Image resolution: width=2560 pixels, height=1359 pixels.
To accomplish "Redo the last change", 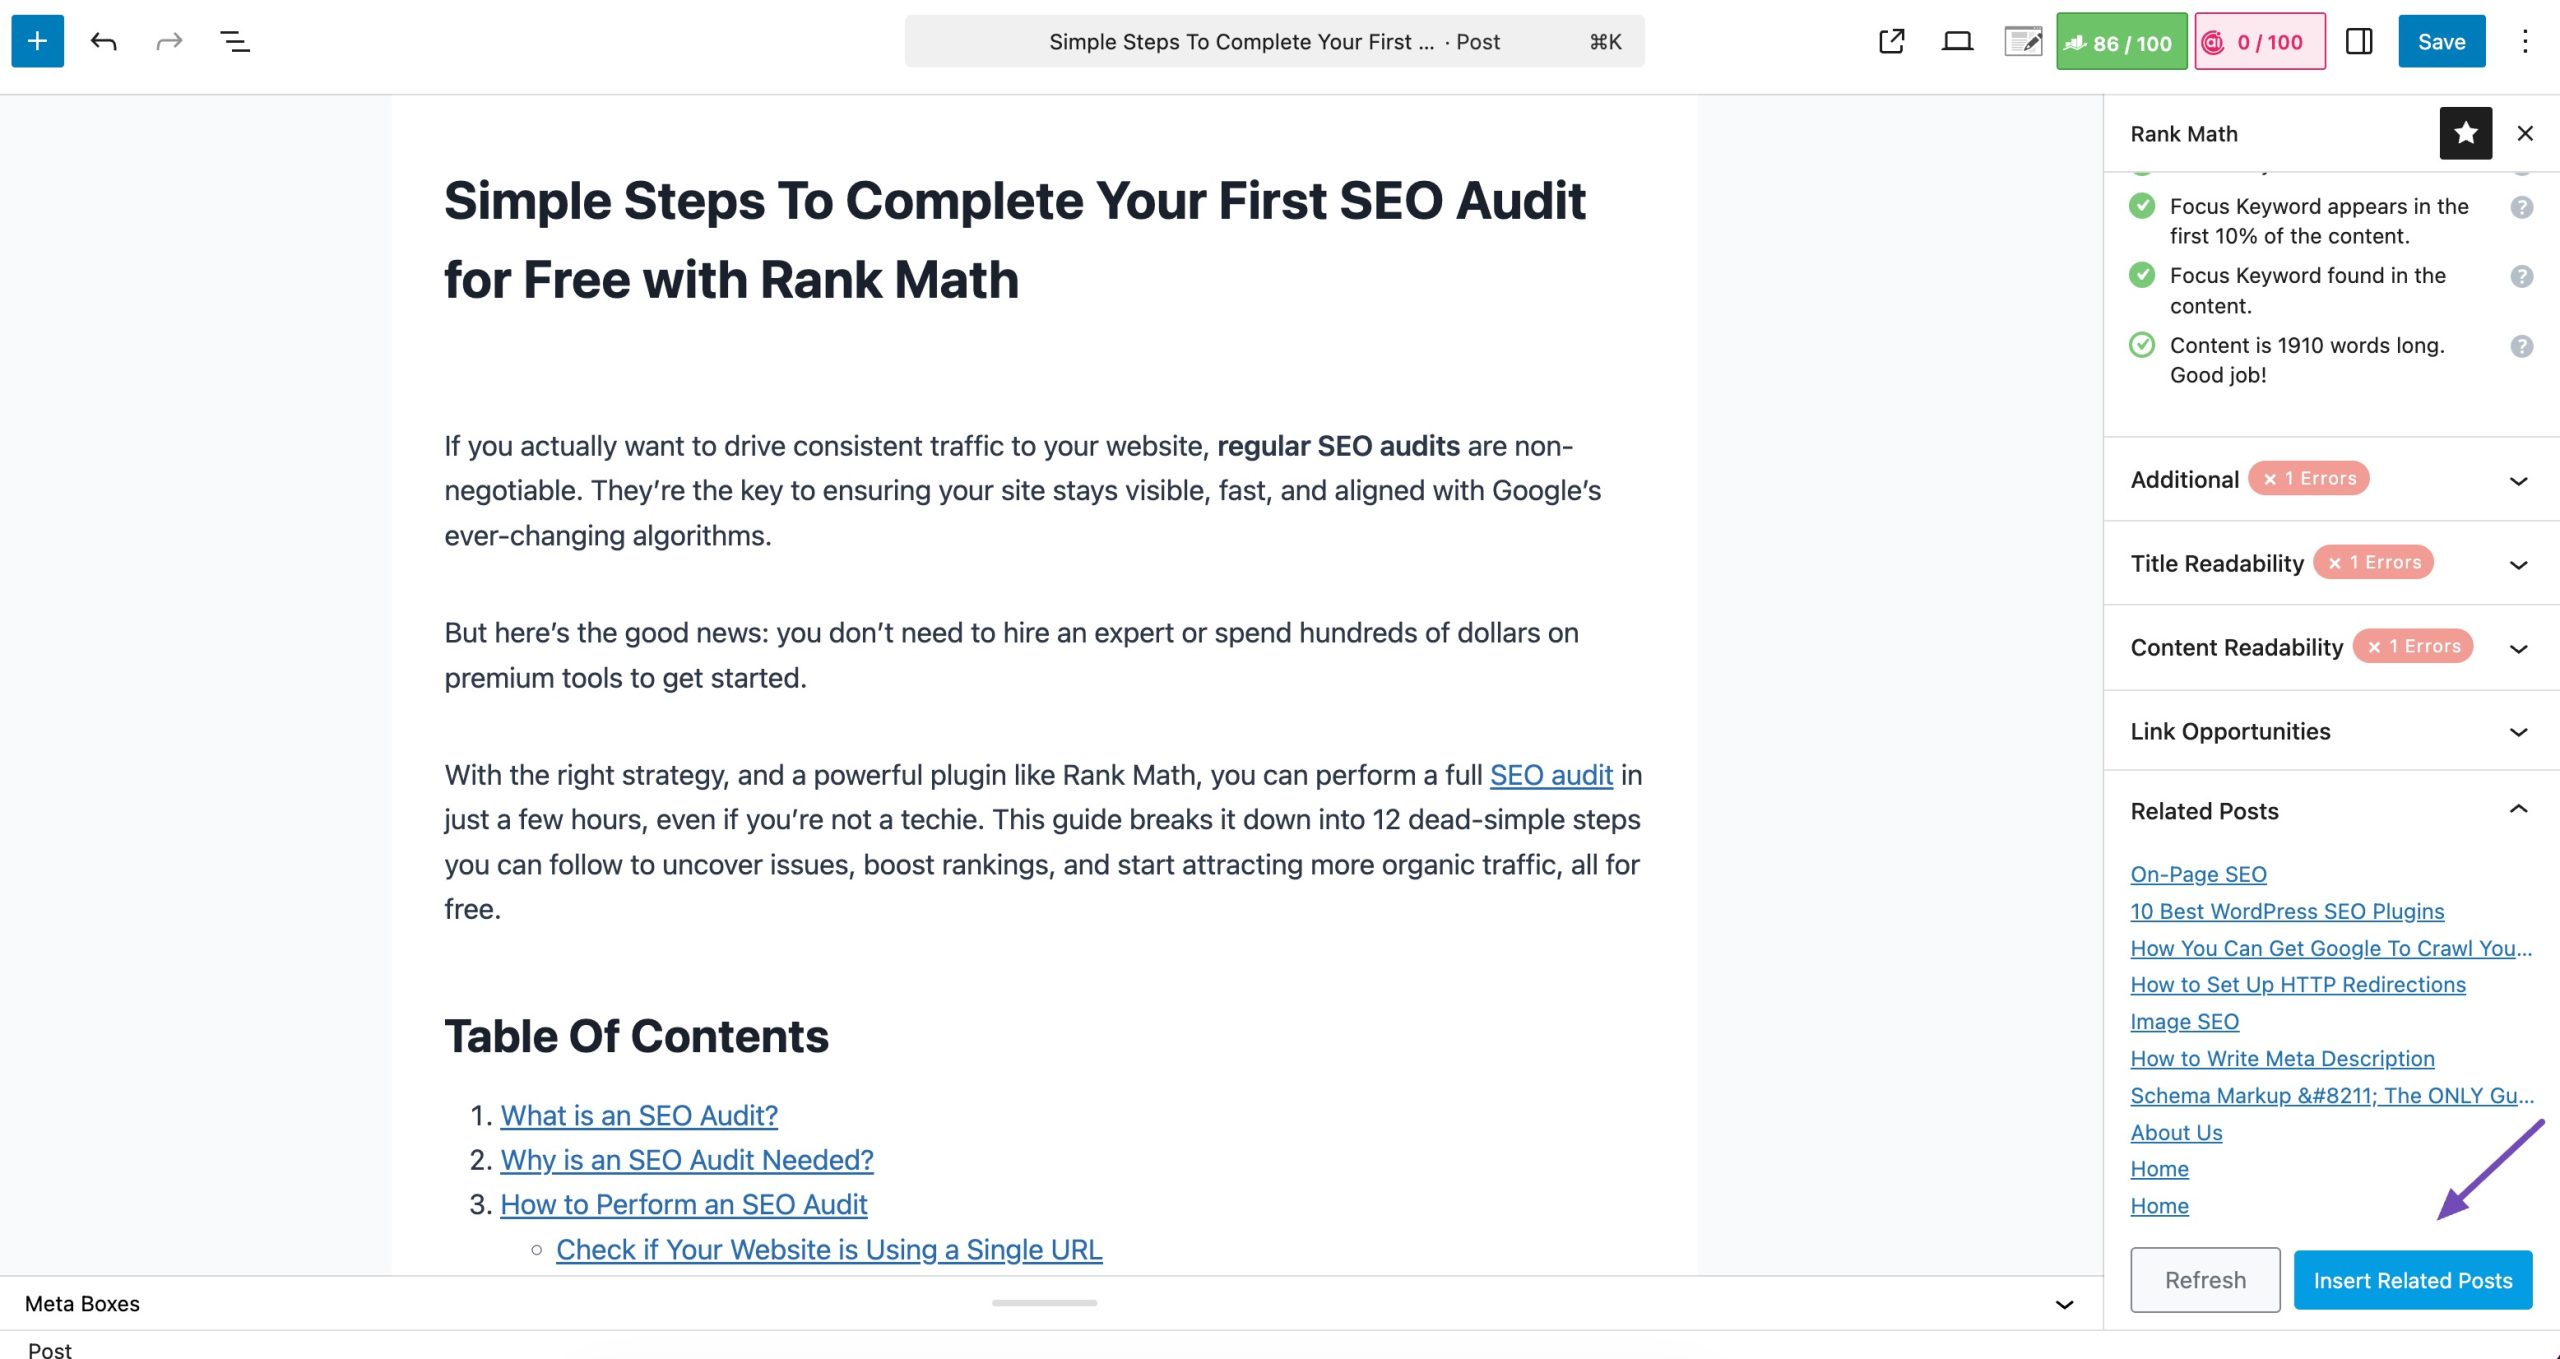I will [x=168, y=41].
